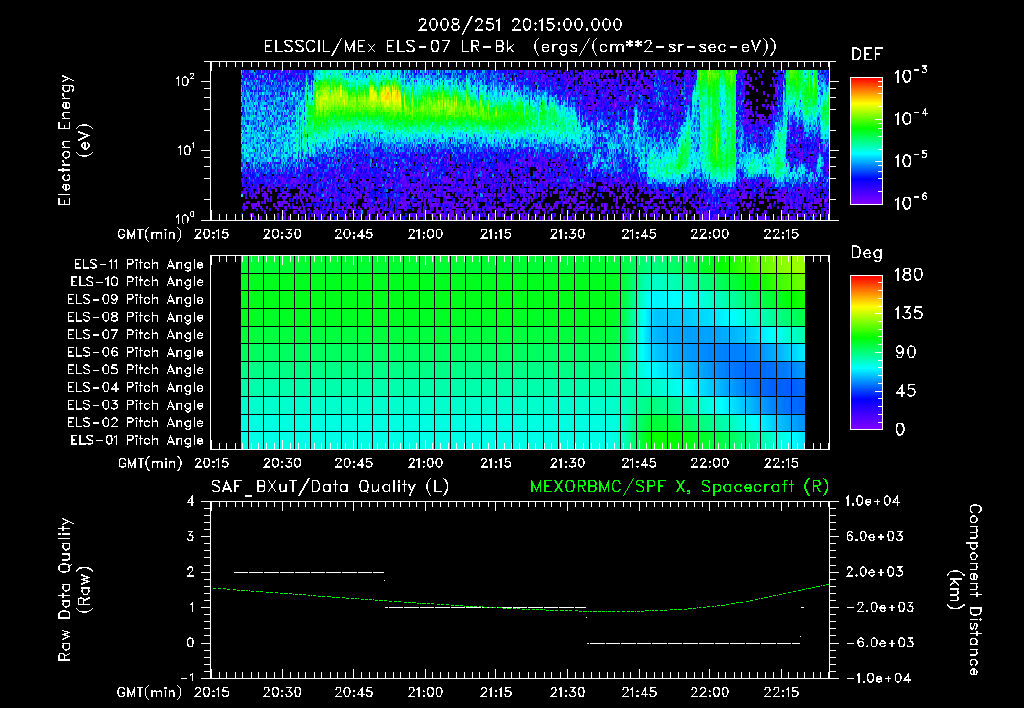Select the ELS-09 Pitch Angle row label
The image size is (1024, 708).
coord(135,300)
